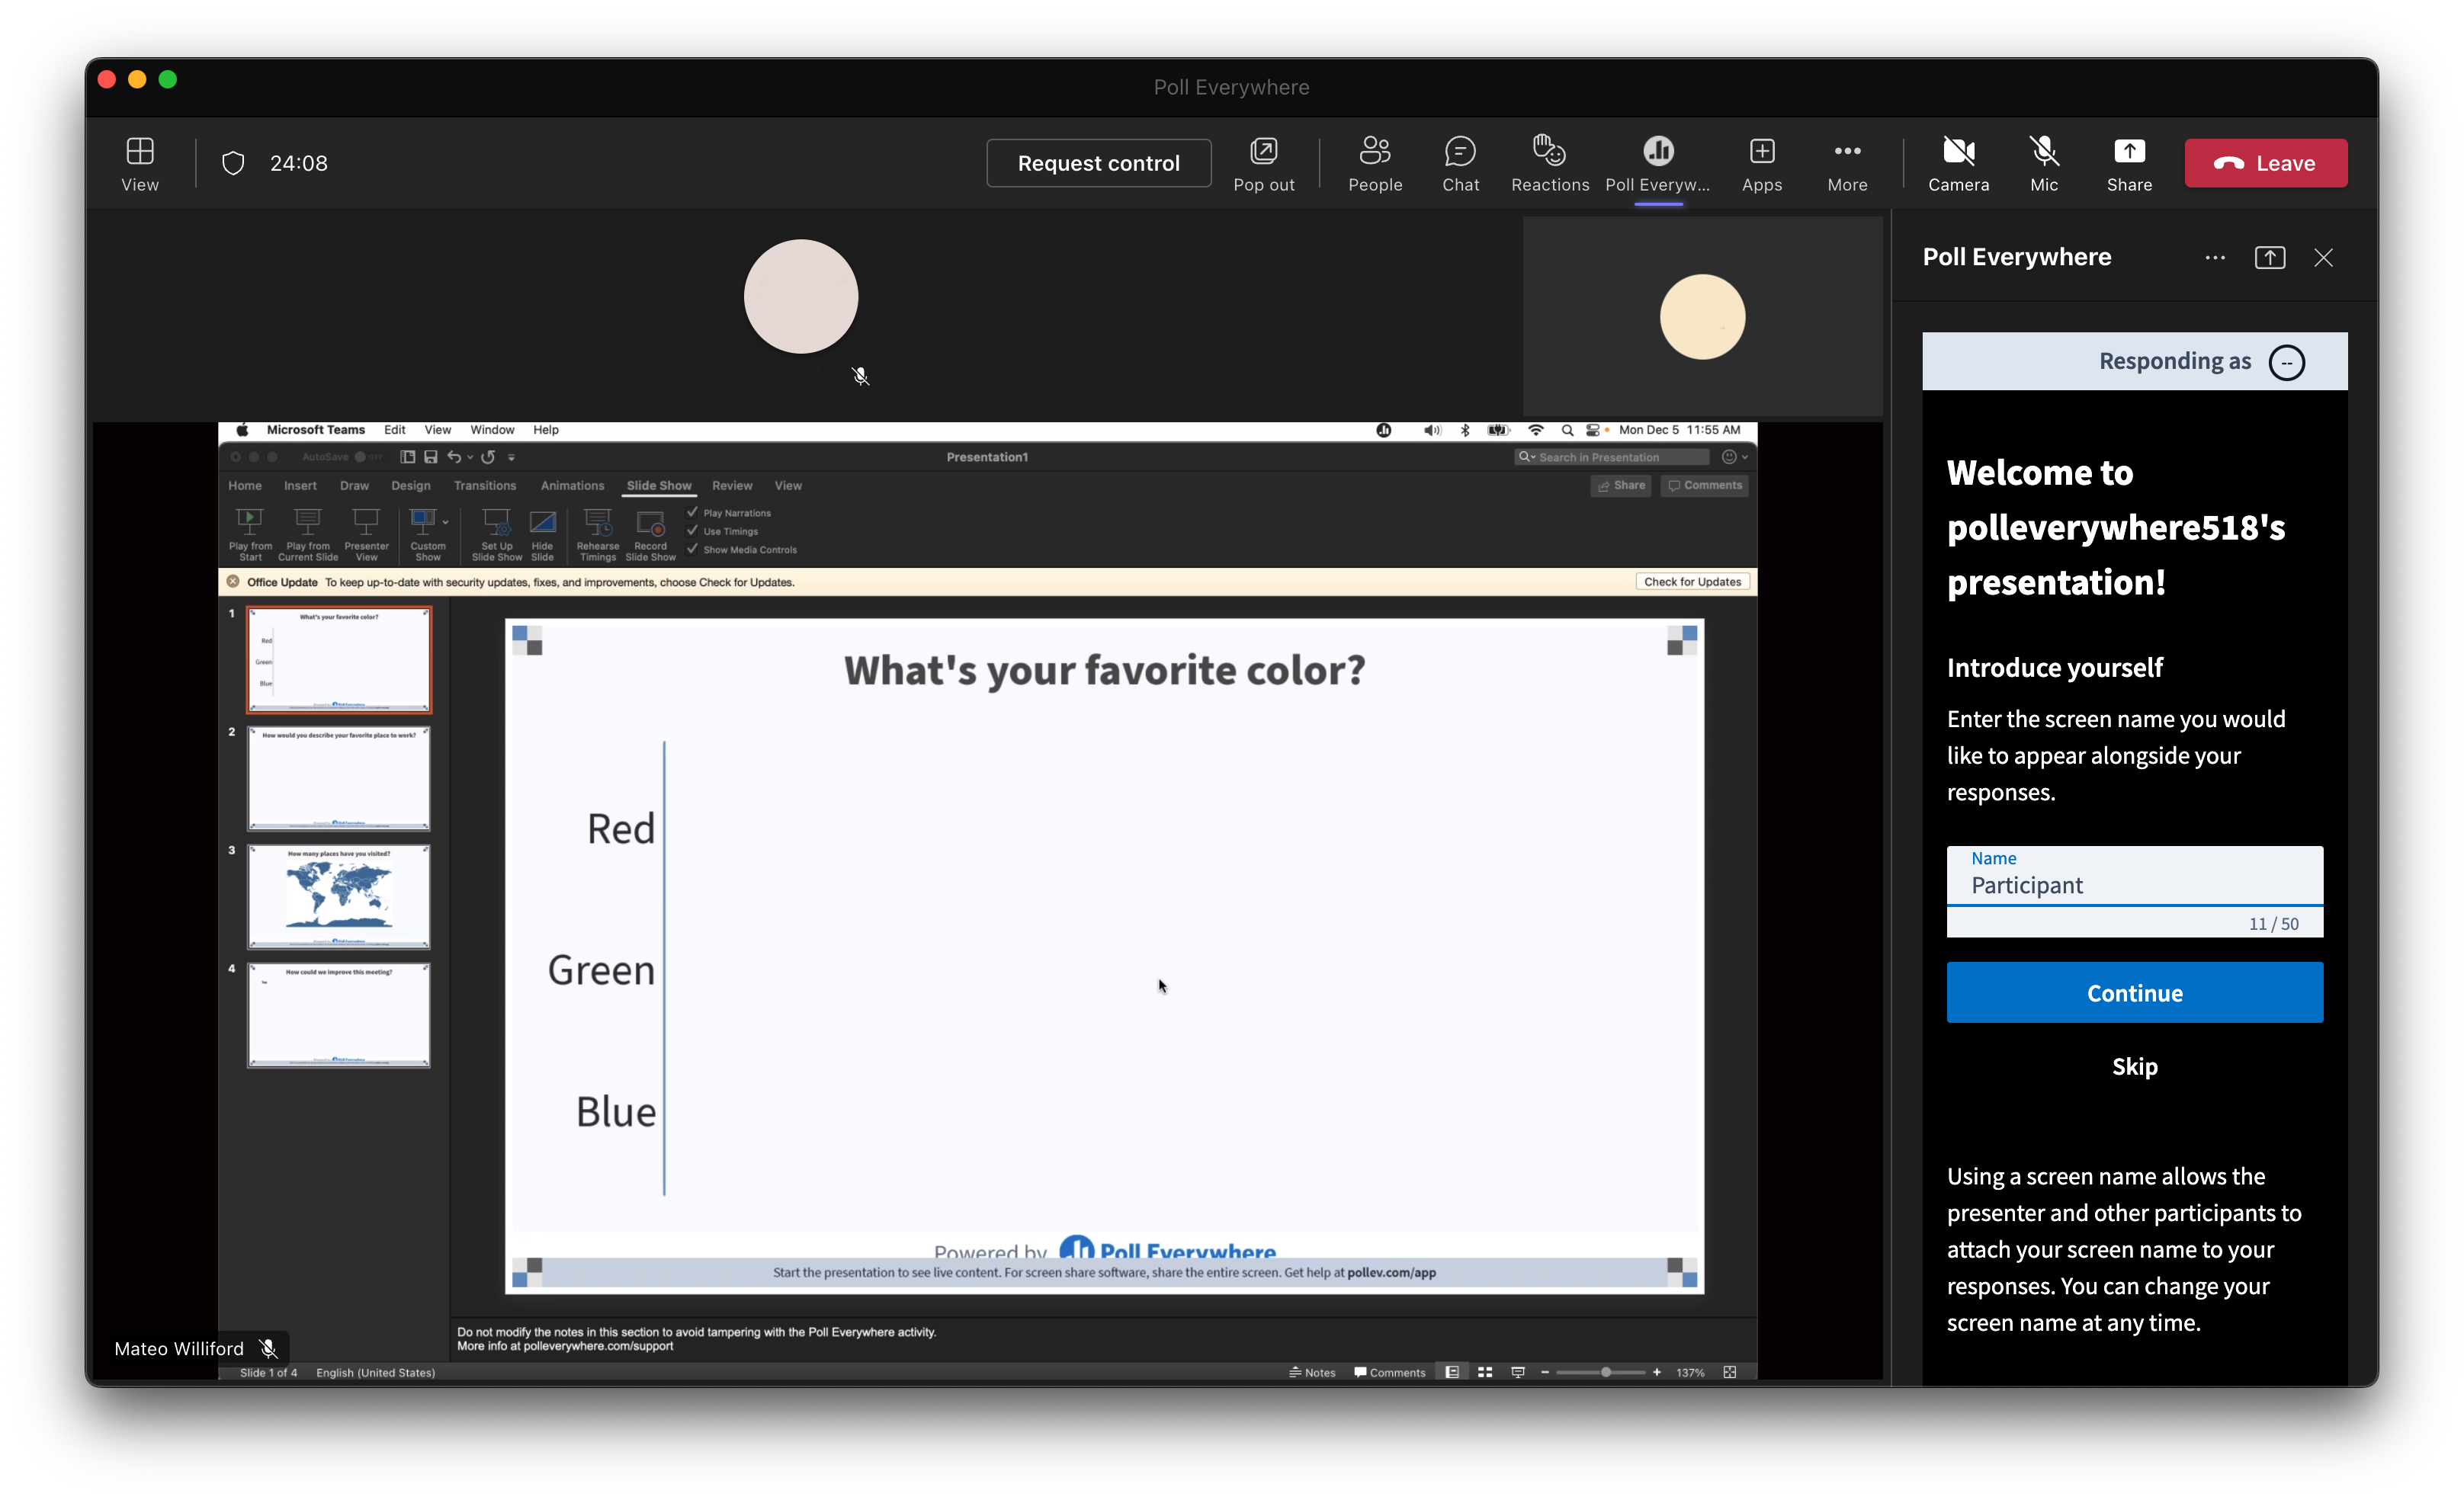Click the PowerPoint redo icon
Image resolution: width=2464 pixels, height=1500 pixels.
(x=488, y=457)
